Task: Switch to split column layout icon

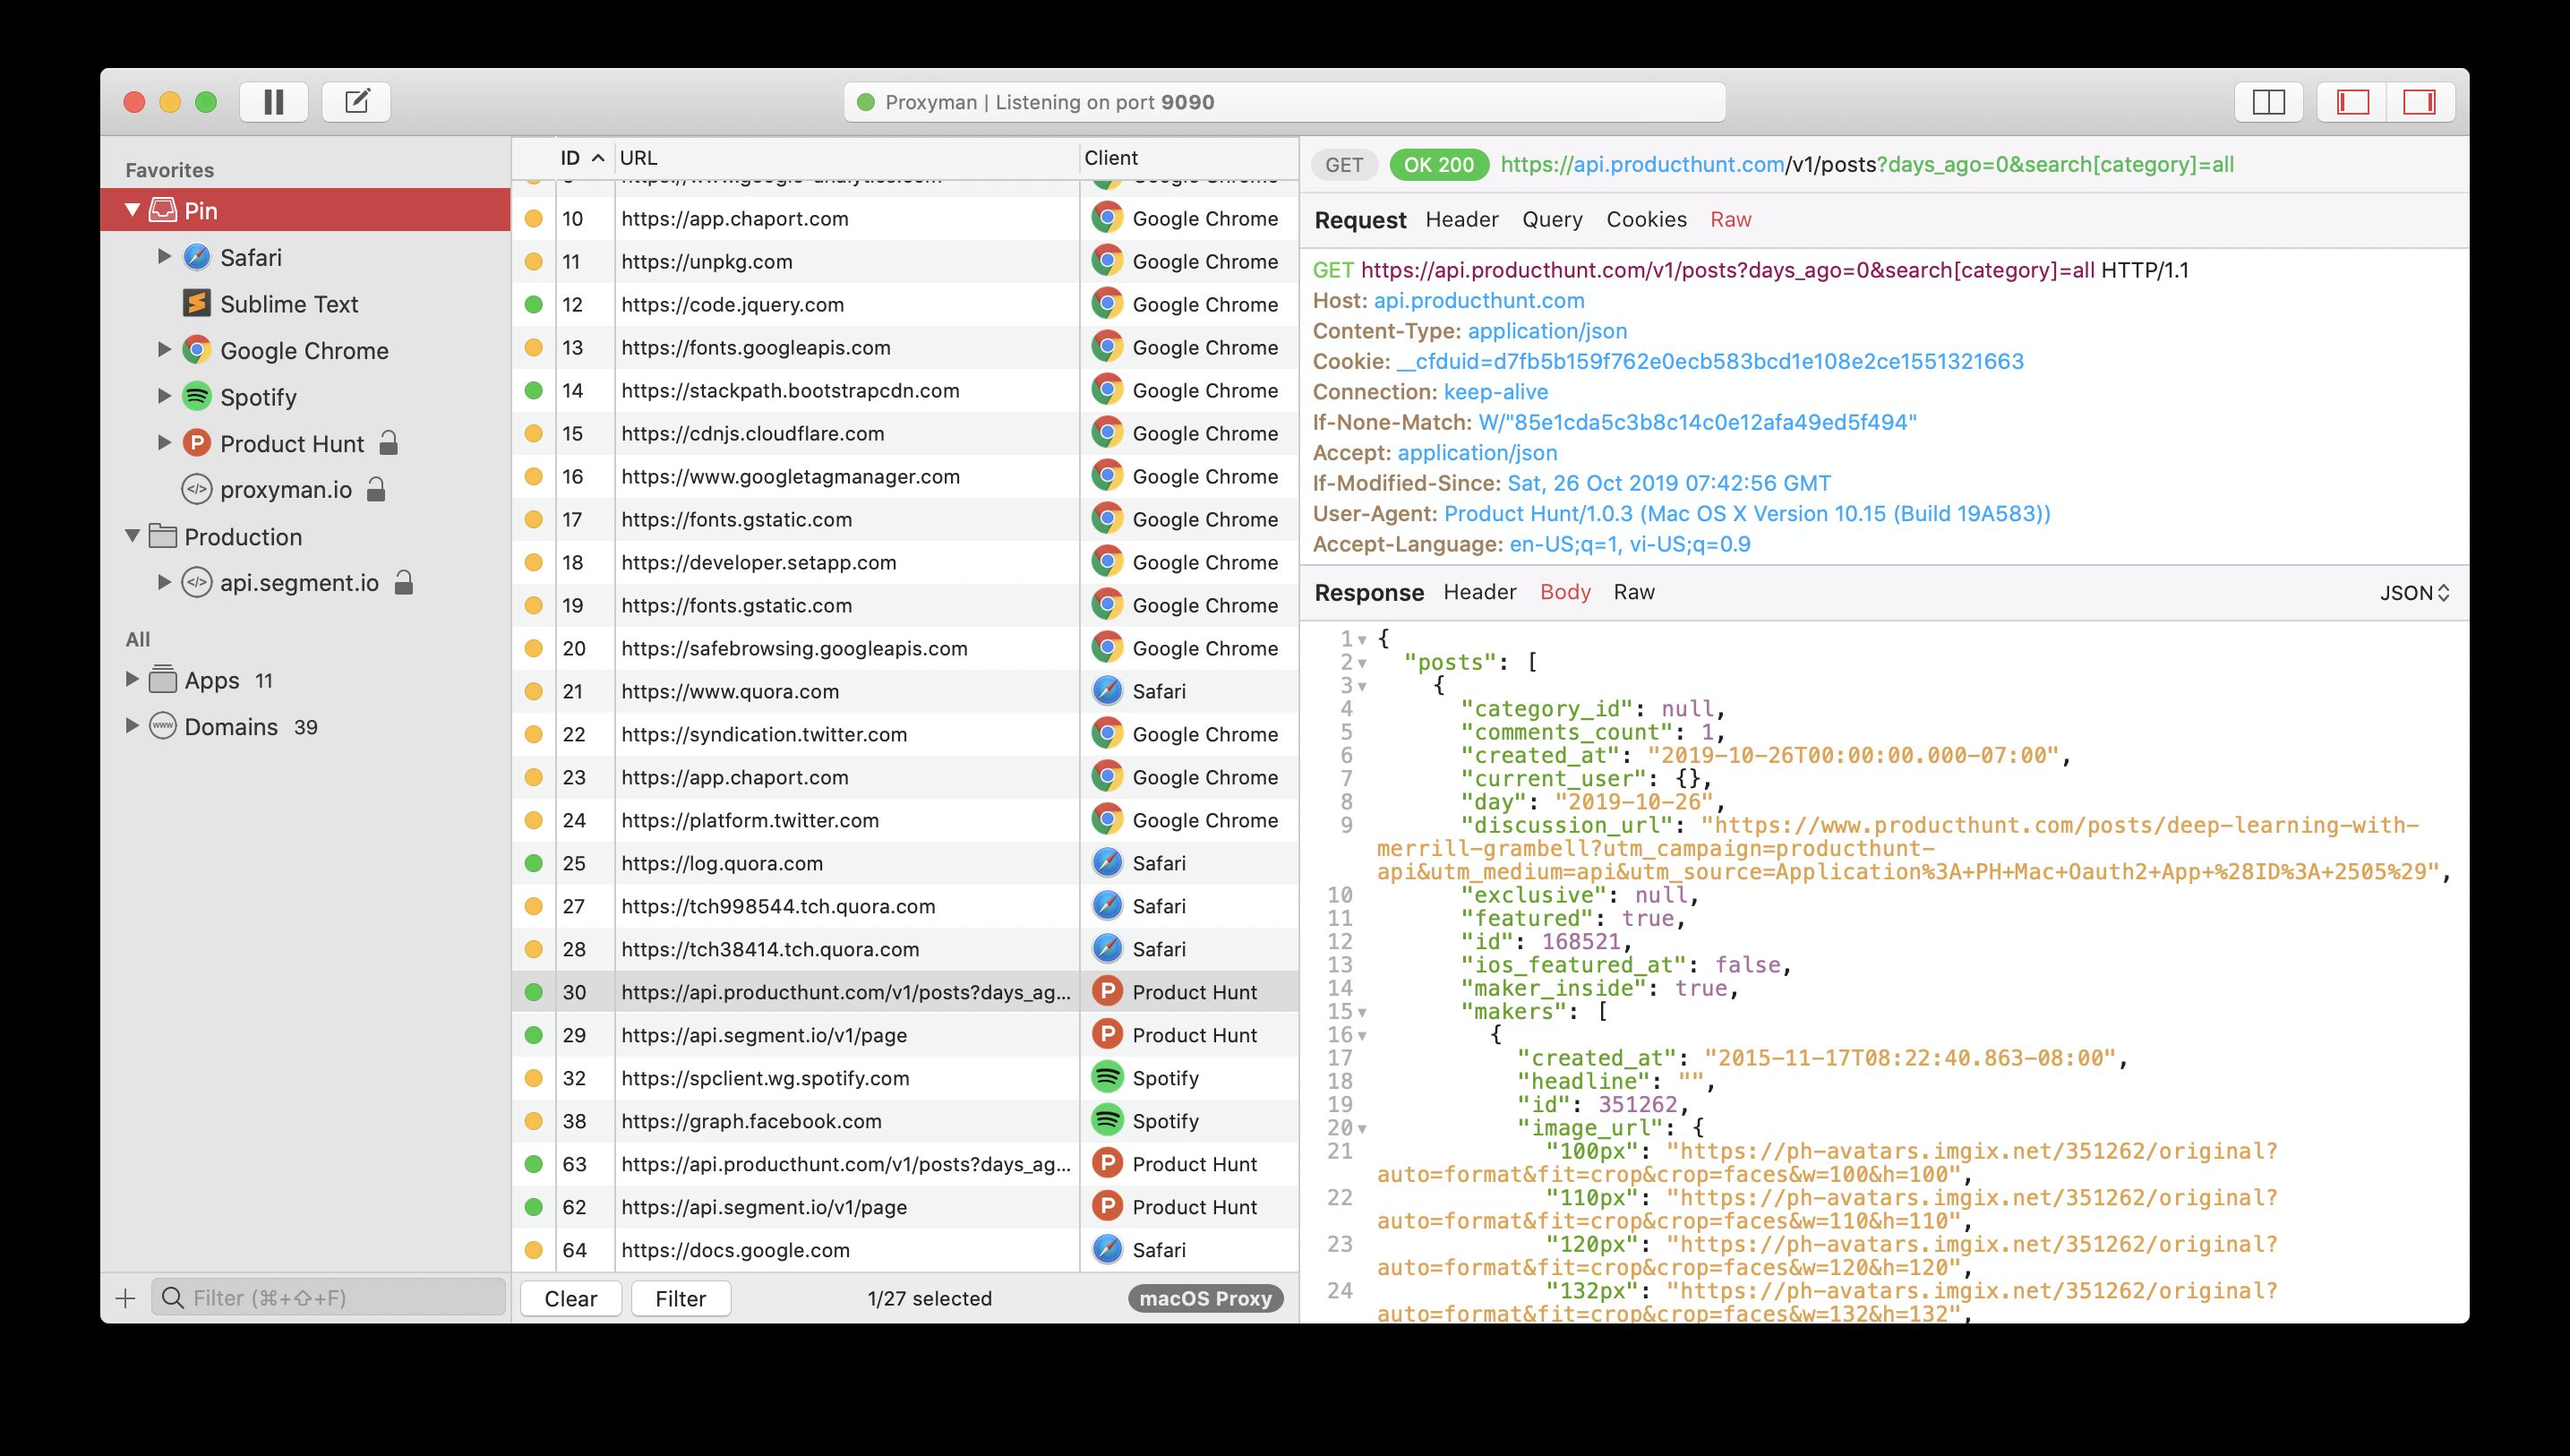Action: pos(2269,102)
